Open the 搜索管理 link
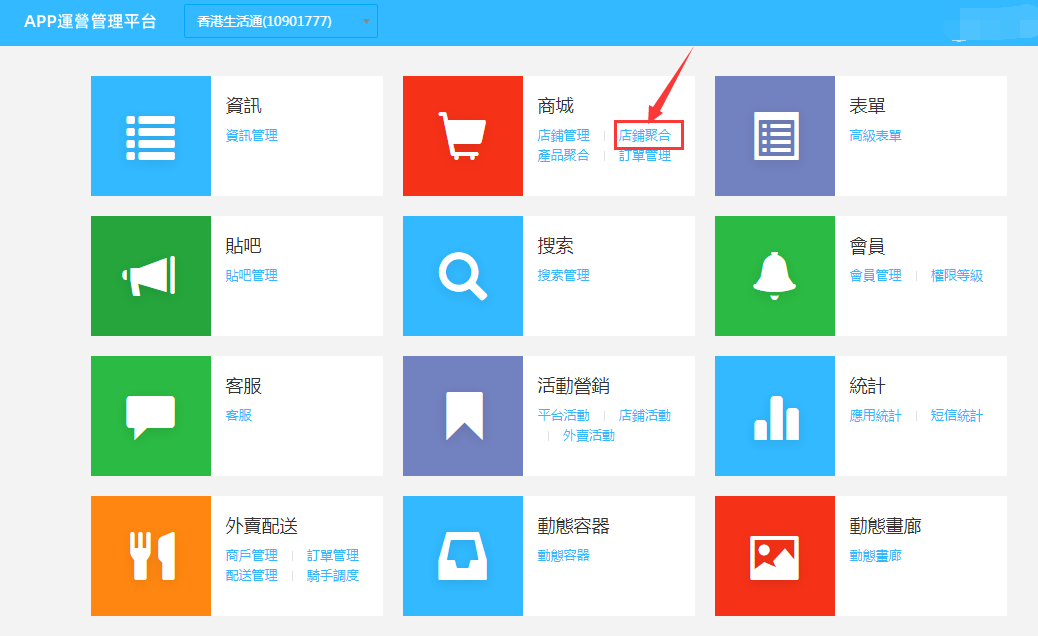 click(x=563, y=275)
